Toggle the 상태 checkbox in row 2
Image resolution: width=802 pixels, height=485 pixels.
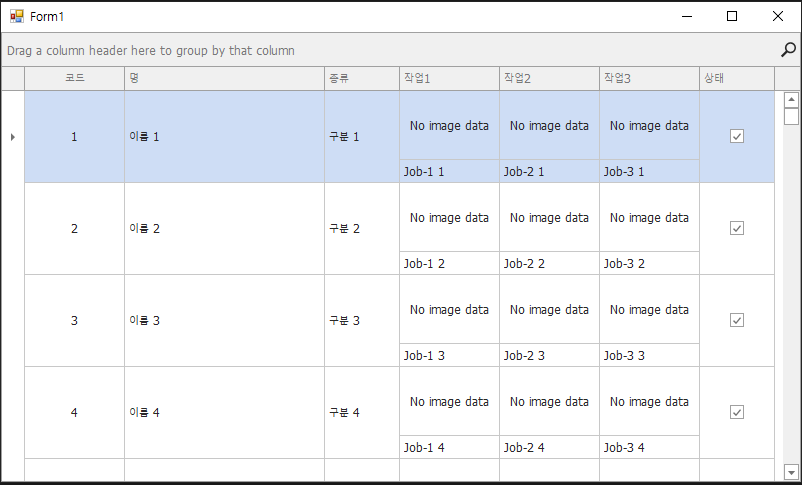(x=737, y=228)
